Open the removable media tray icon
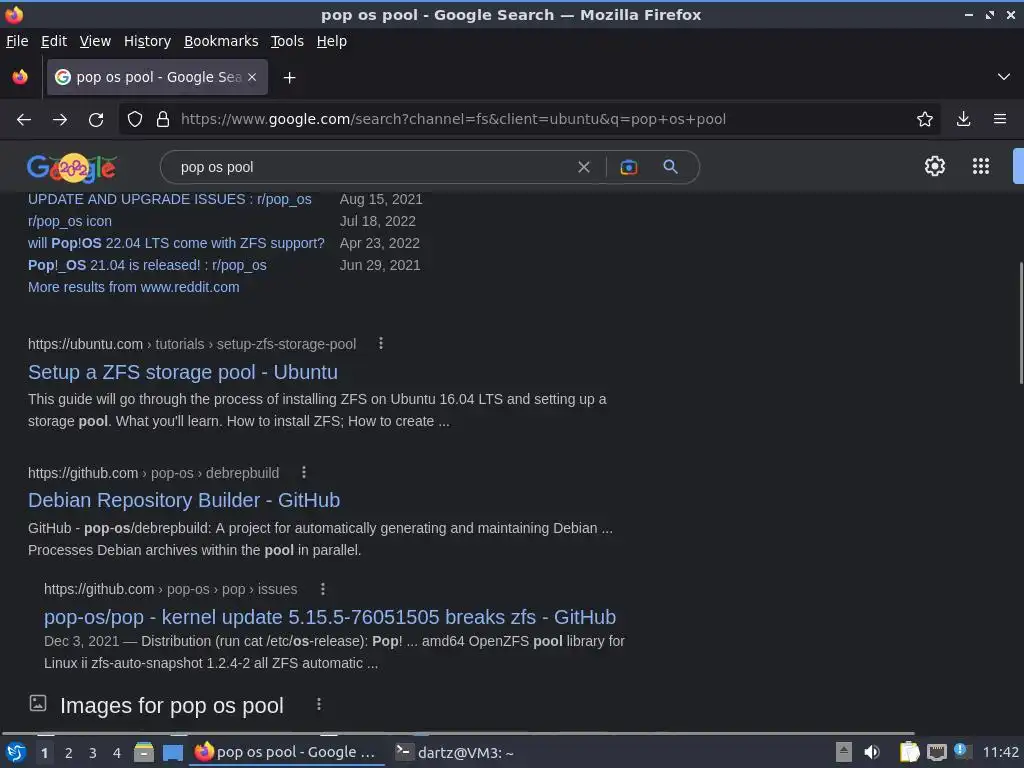Viewport: 1024px width, 768px height. 844,752
